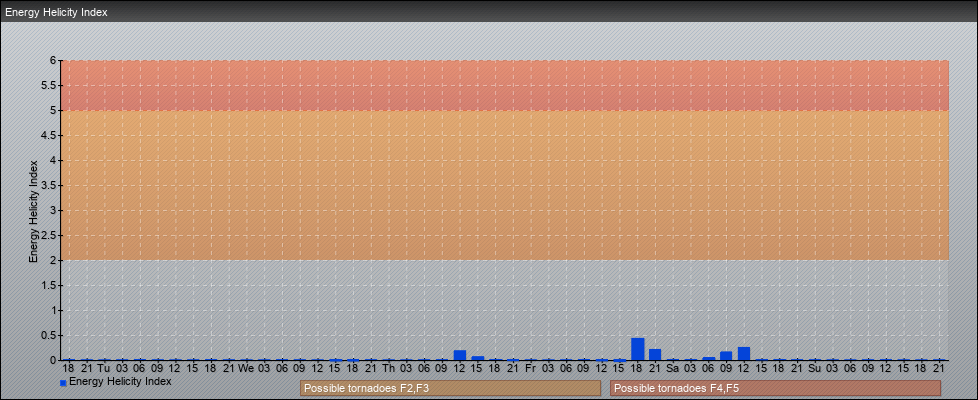Click the red F4,F5 zone above 5
978x400 pixels.
pos(505,85)
